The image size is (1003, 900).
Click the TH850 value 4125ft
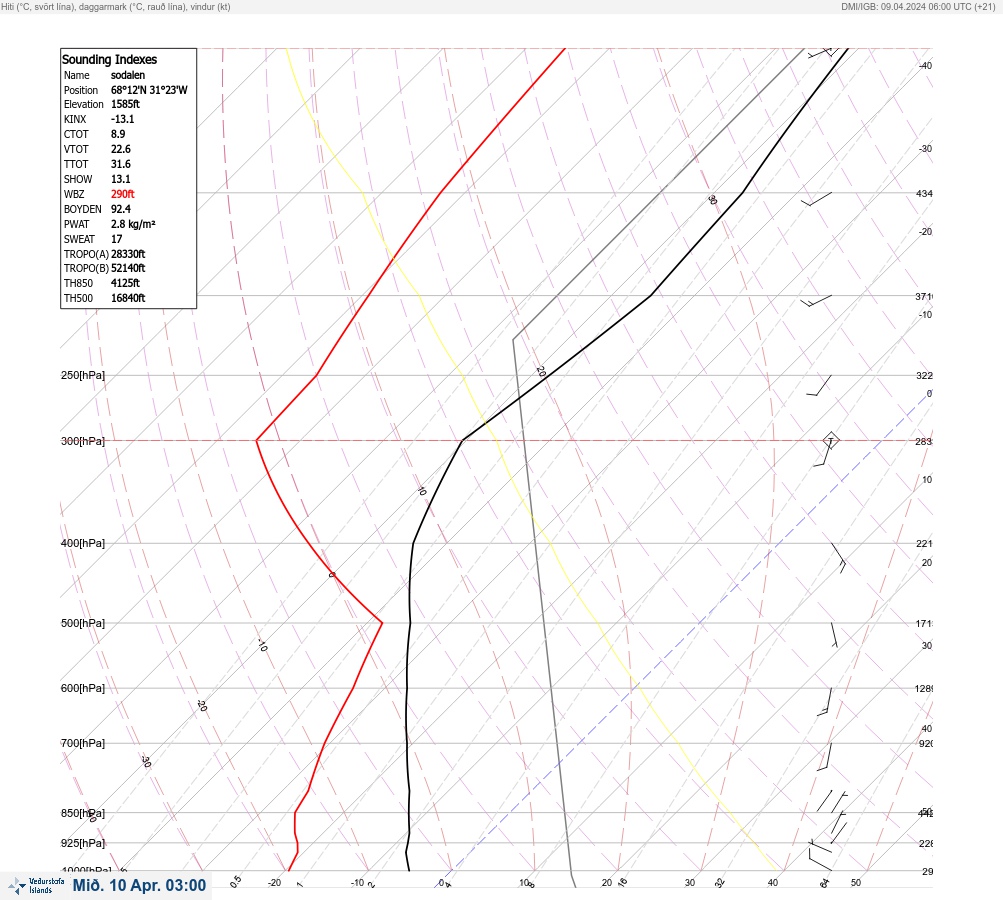[x=125, y=283]
